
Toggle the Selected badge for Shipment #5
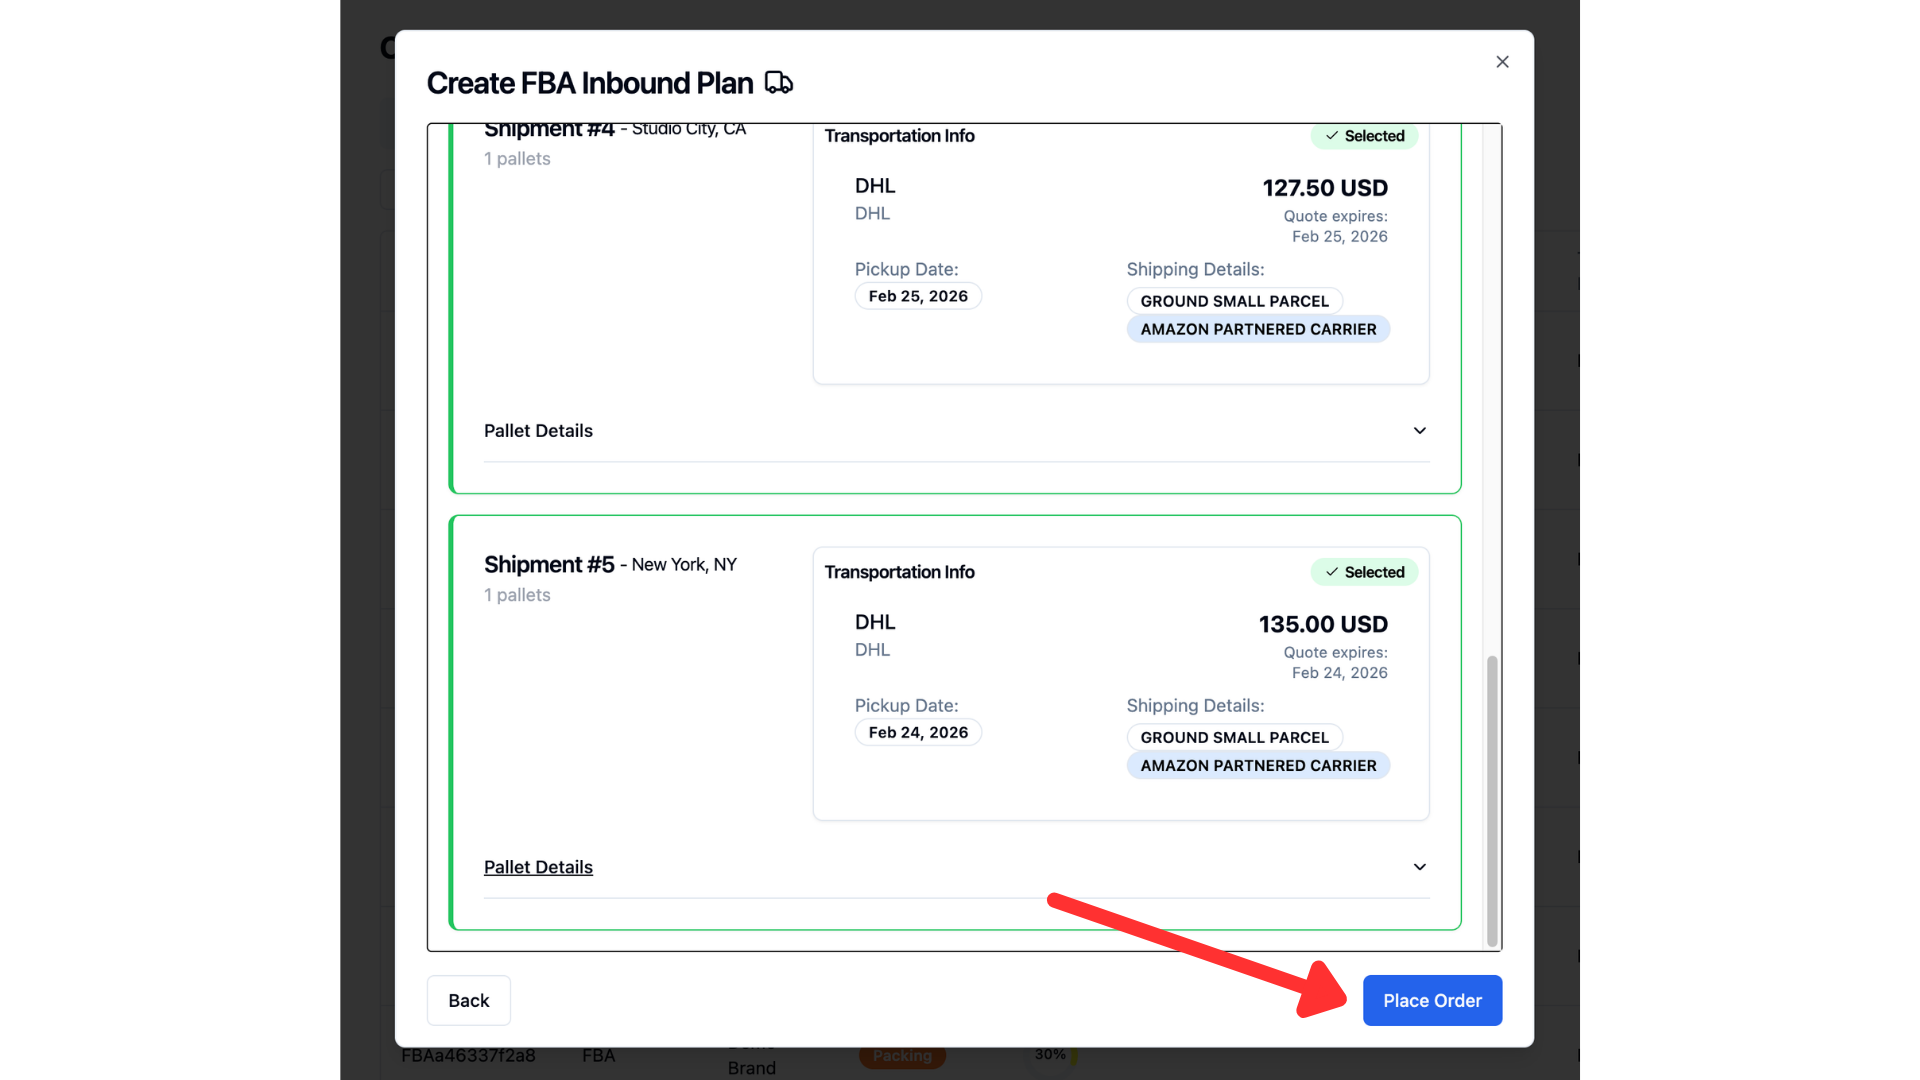(x=1364, y=572)
